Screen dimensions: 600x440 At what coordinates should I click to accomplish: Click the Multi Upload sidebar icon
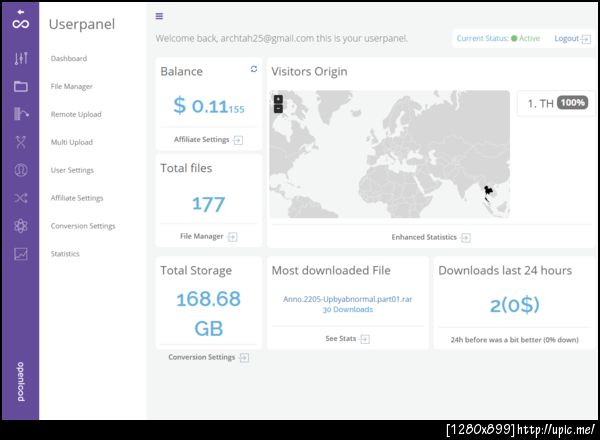[x=21, y=142]
